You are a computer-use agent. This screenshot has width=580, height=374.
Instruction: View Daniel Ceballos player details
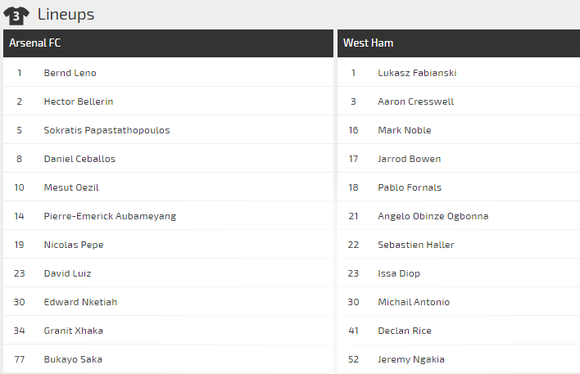[x=80, y=159]
